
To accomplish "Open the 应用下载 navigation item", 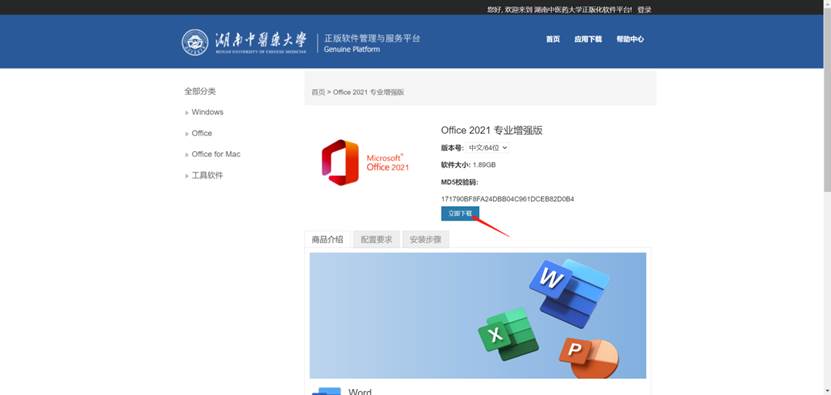I will click(x=588, y=39).
